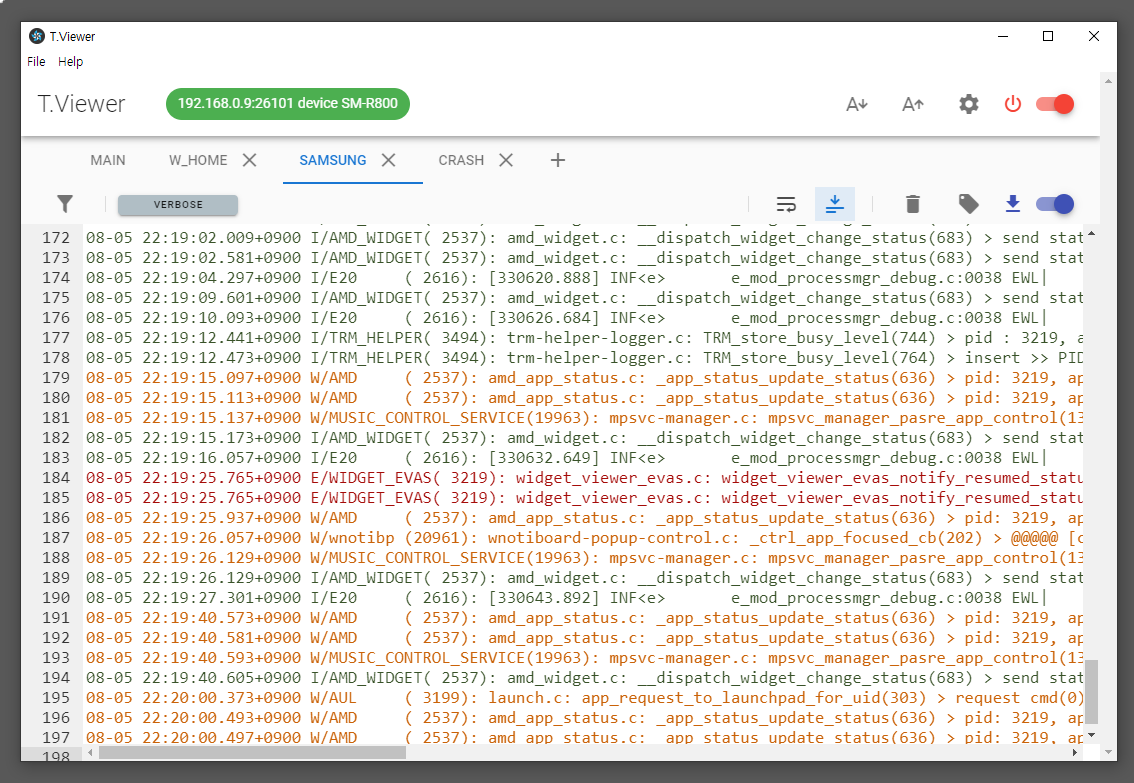Select log line 181 MUSIC_CONTROL_SERVICE warning
Image resolution: width=1134 pixels, height=783 pixels.
[x=584, y=418]
